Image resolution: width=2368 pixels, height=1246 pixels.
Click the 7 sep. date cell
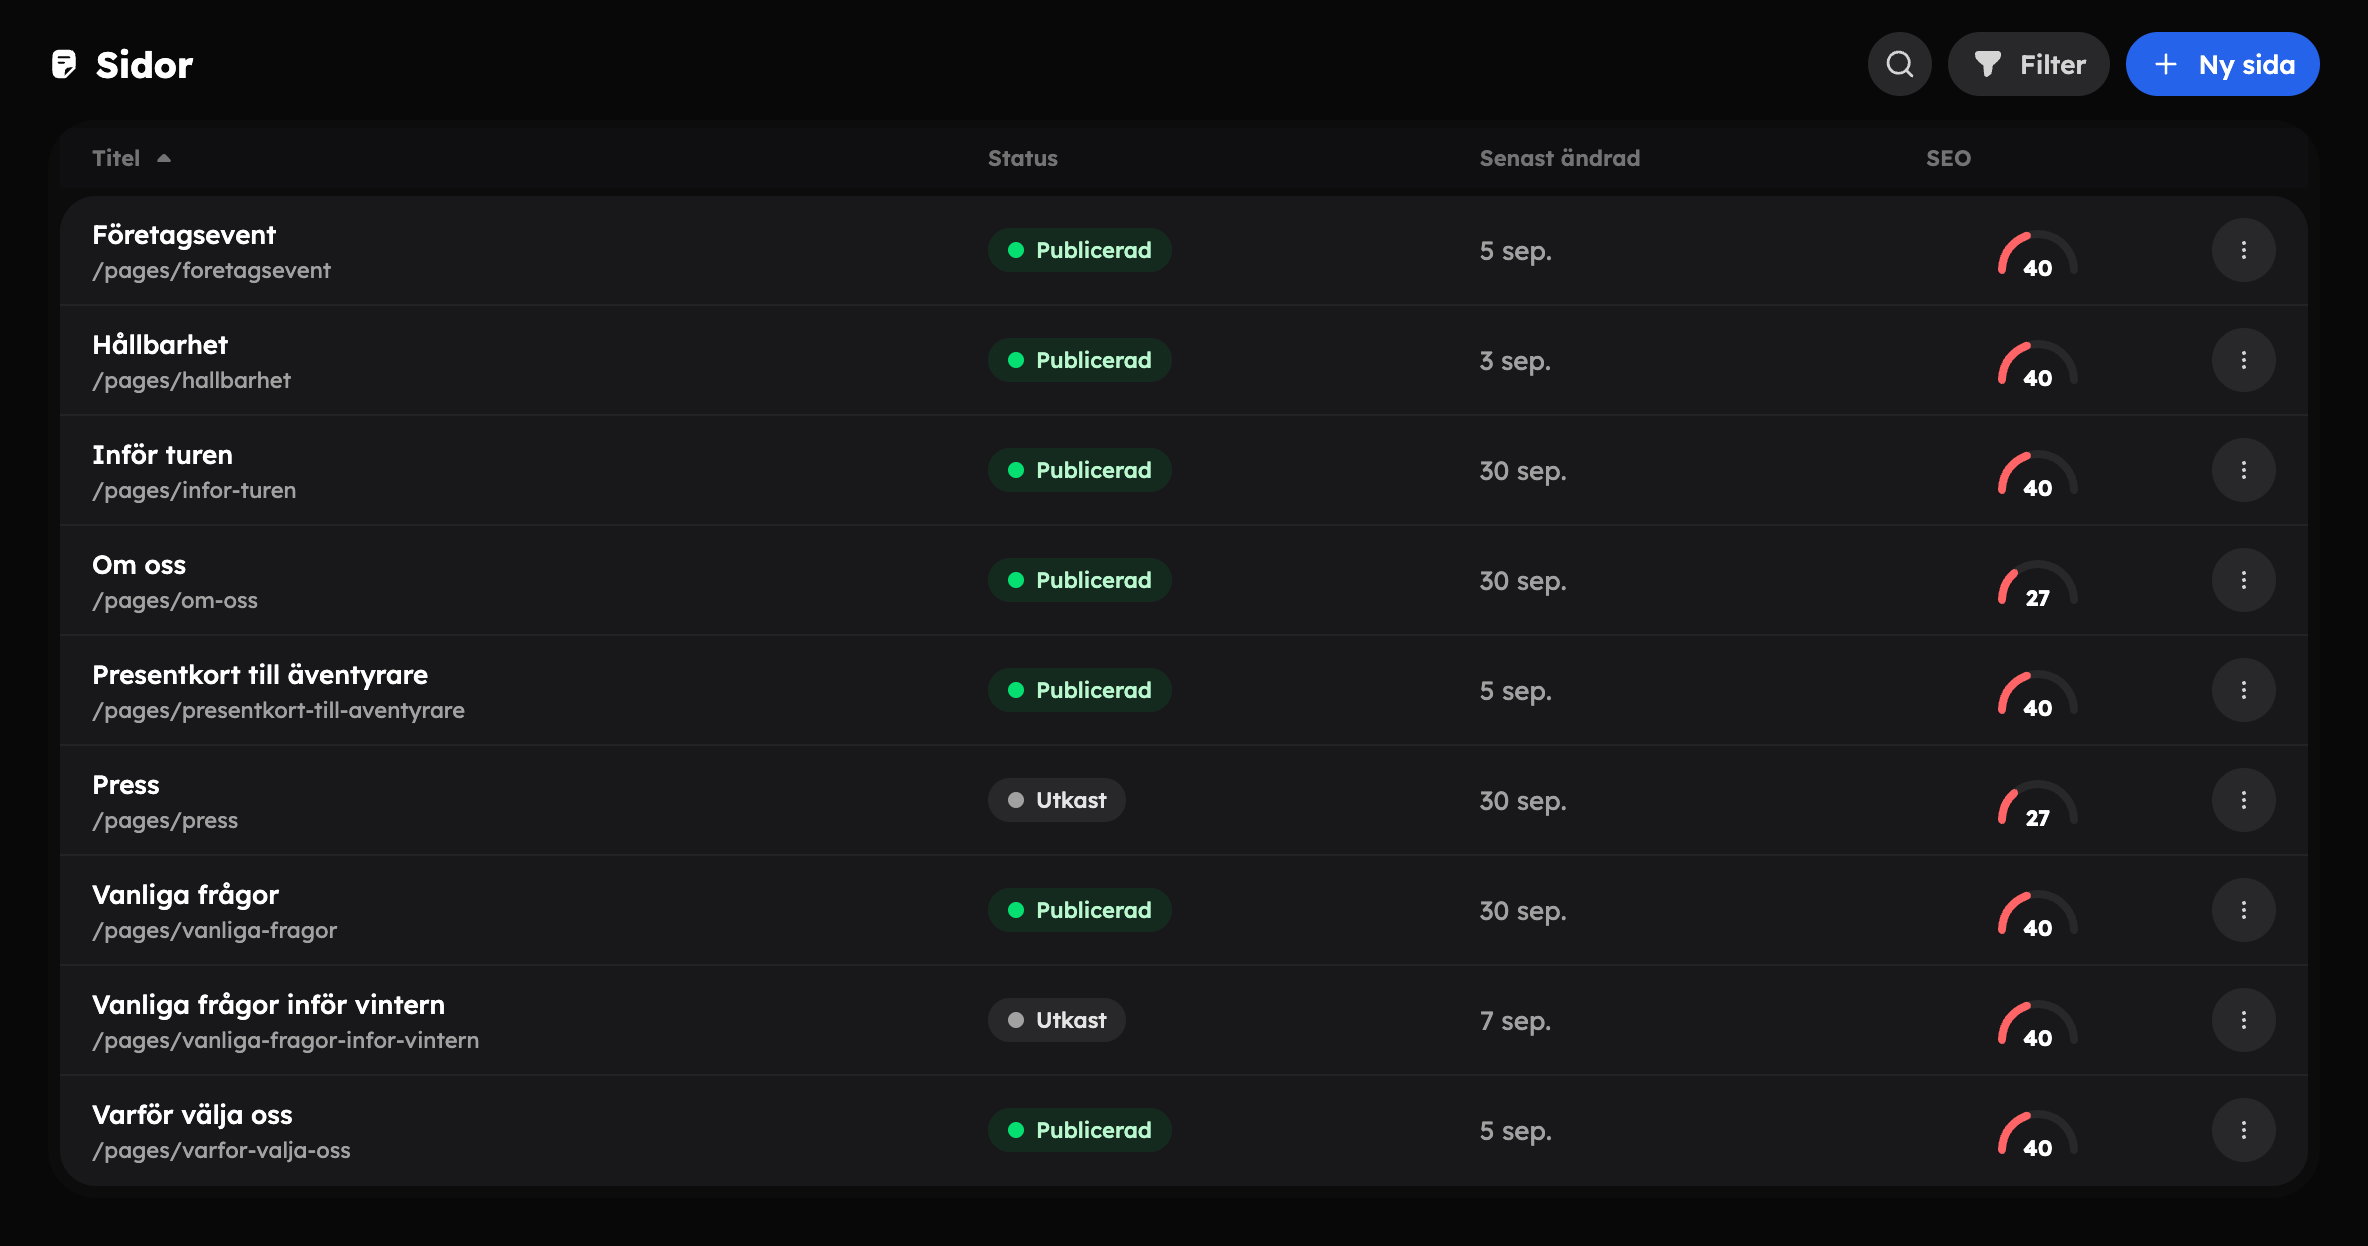[1515, 1021]
